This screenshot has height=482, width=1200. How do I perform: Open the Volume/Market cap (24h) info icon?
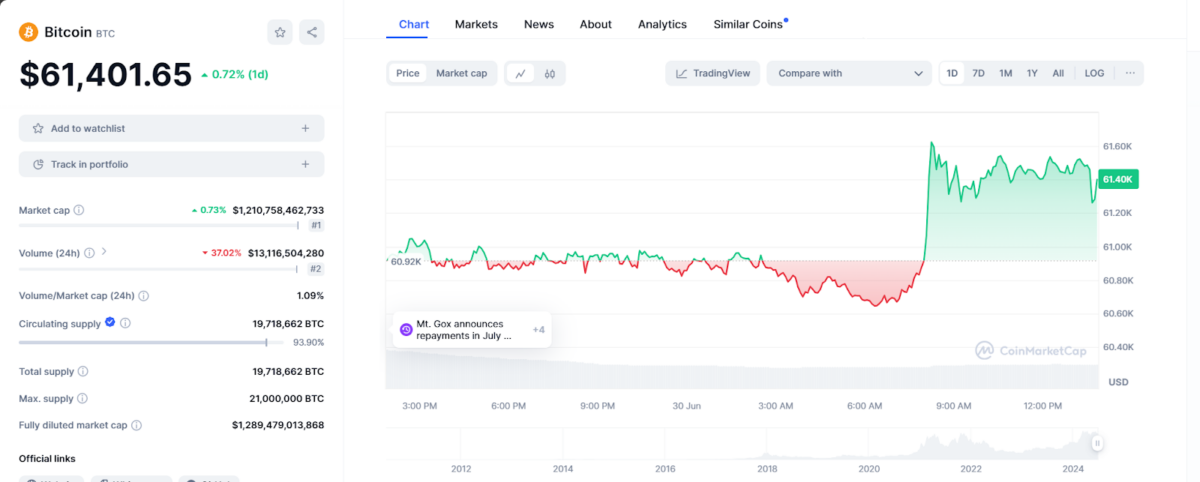144,296
